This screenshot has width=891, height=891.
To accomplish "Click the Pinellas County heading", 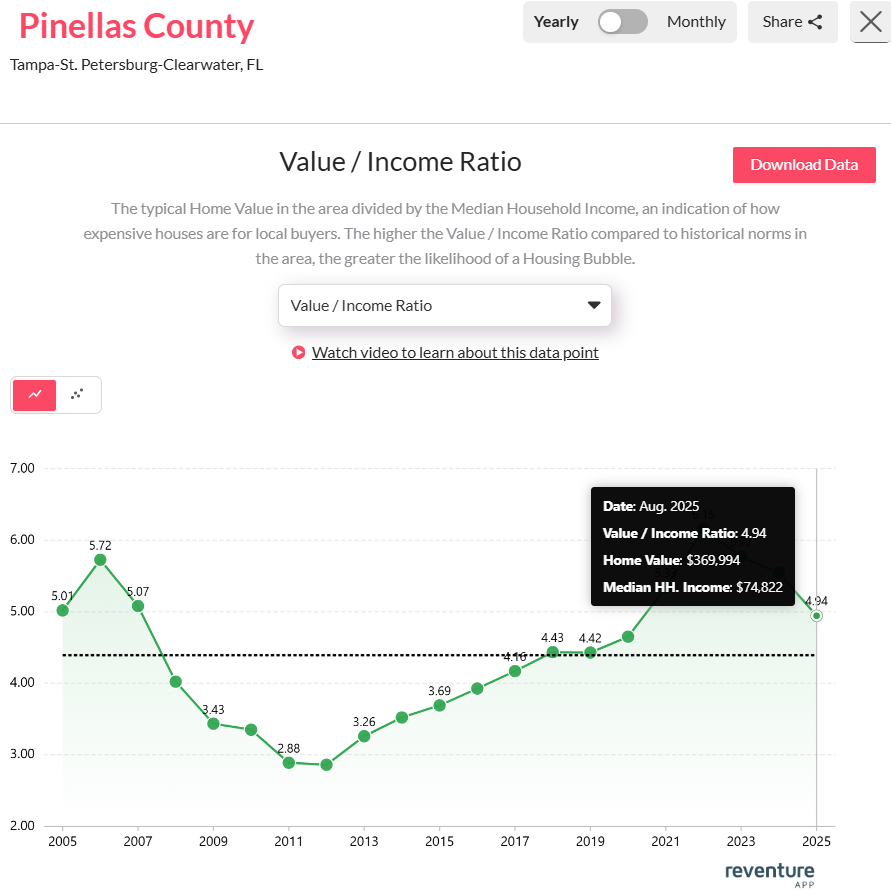I will click(x=136, y=26).
